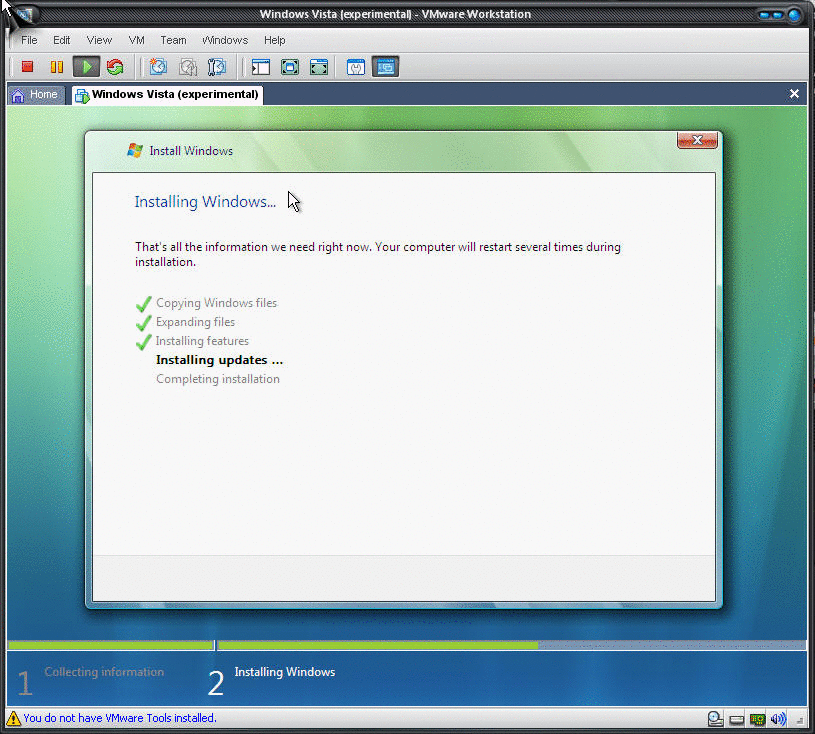This screenshot has height=734, width=815.
Task: Open the Team menu
Action: (173, 40)
